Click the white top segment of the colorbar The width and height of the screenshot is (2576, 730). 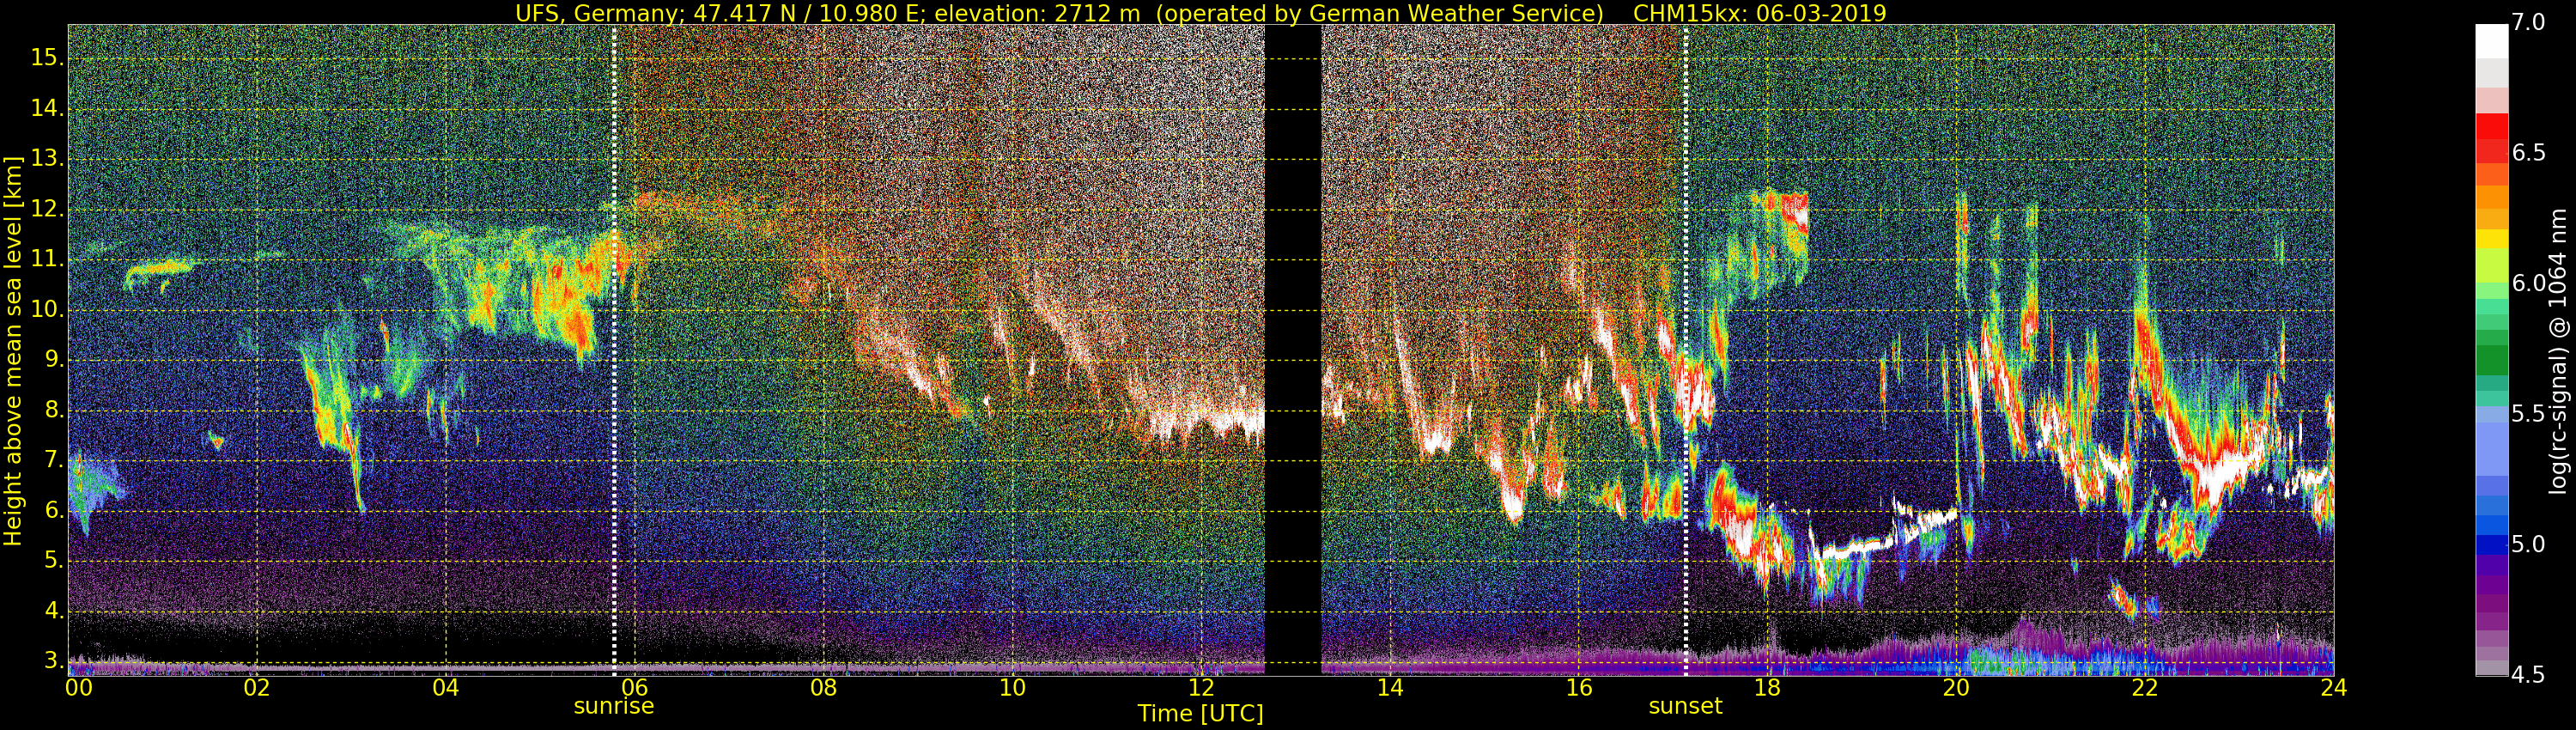[2491, 41]
